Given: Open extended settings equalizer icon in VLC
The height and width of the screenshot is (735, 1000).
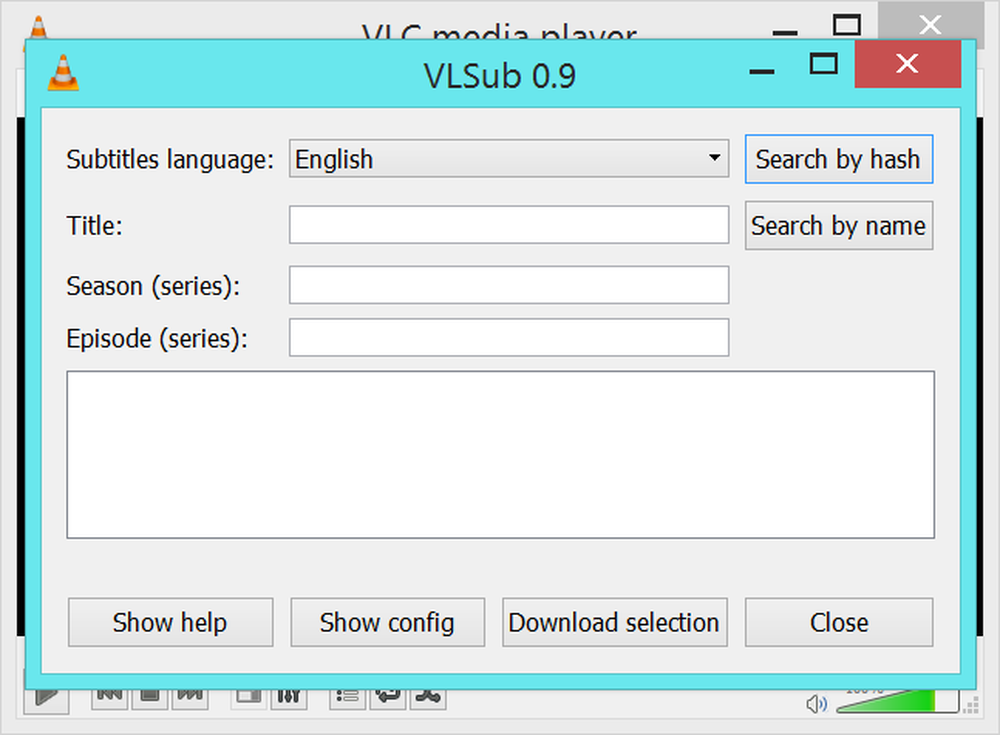Looking at the screenshot, I should (x=289, y=698).
